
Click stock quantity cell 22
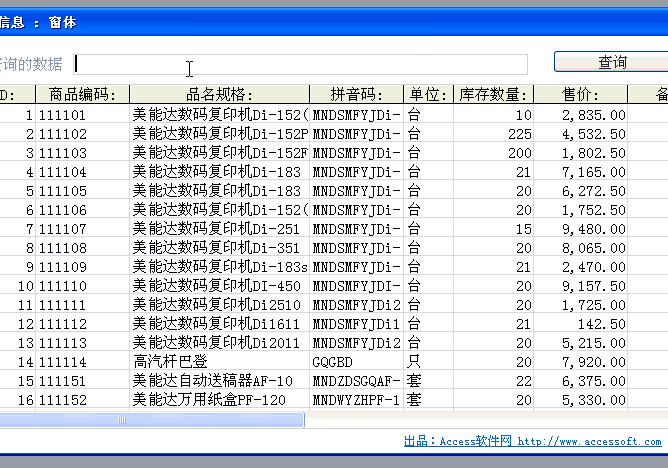494,381
